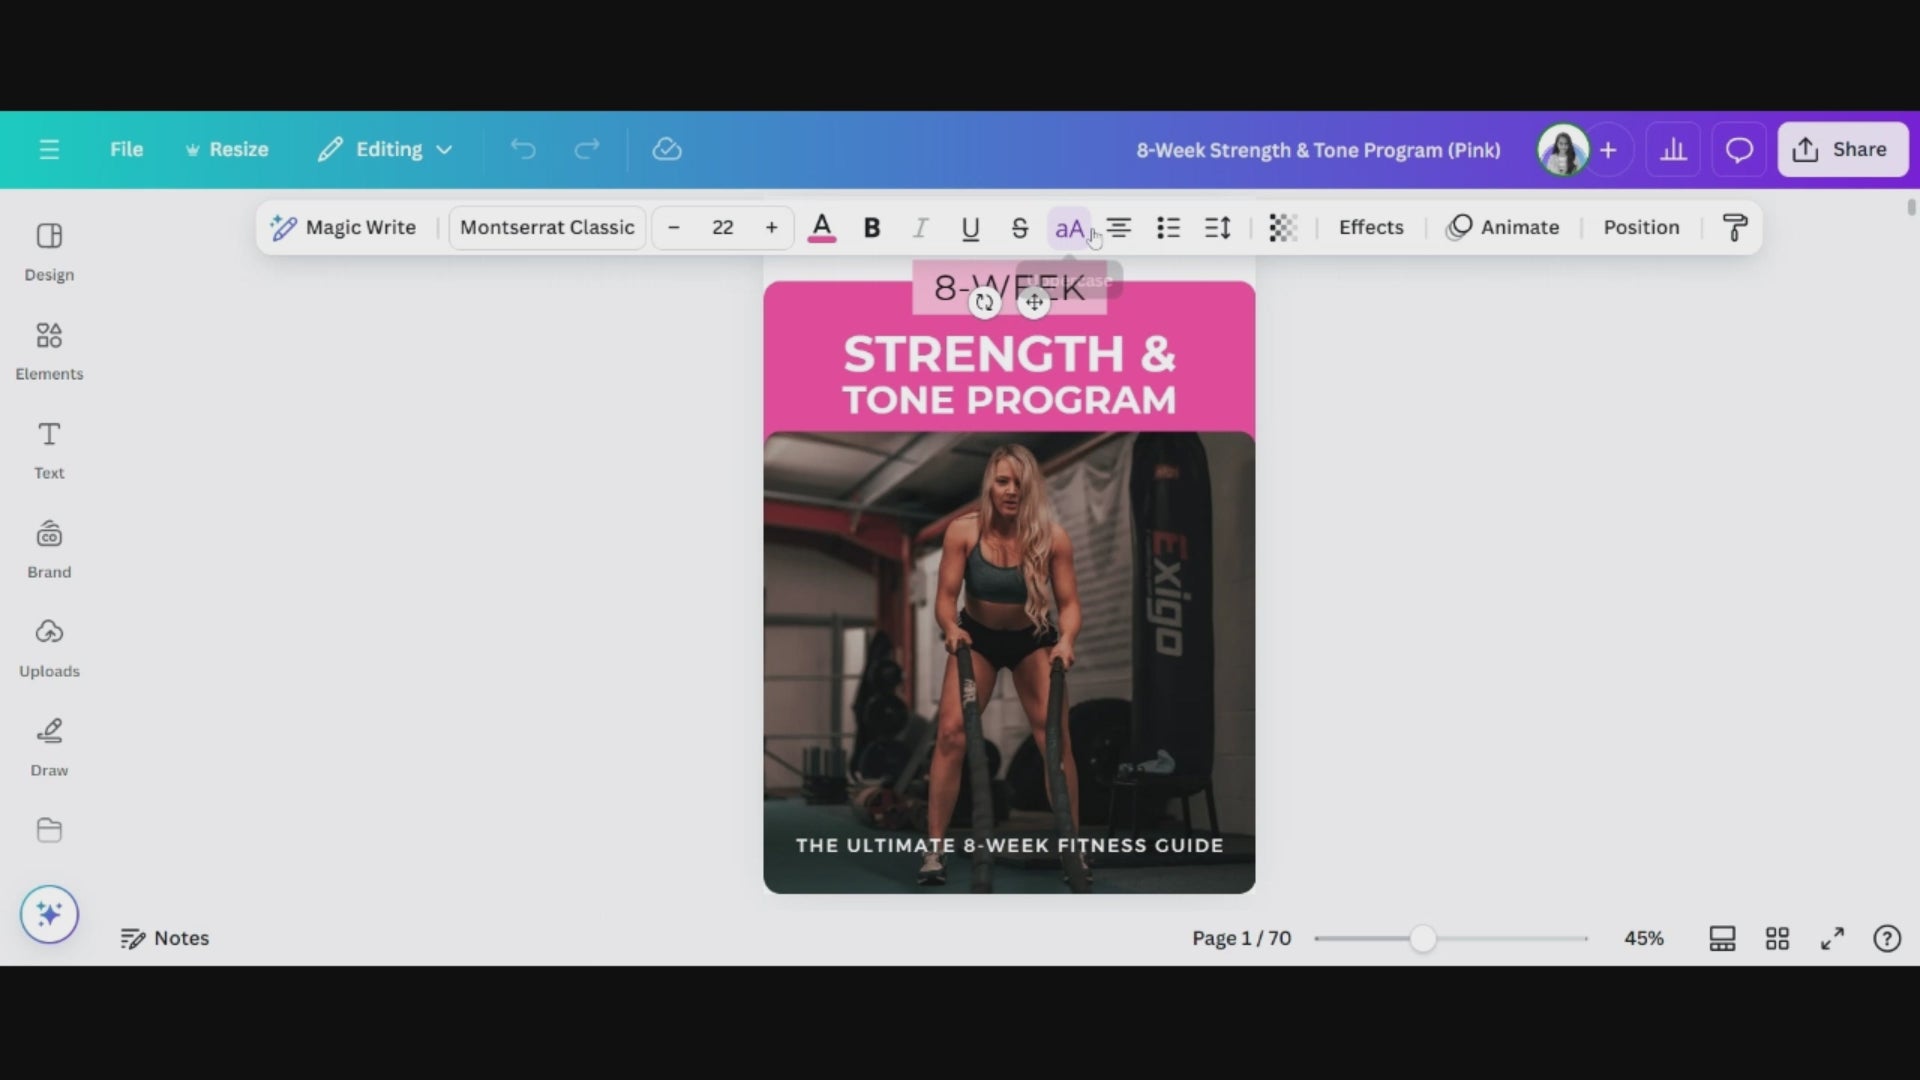Show page thumbnails scroll view
The width and height of the screenshot is (1920, 1080).
point(1722,938)
